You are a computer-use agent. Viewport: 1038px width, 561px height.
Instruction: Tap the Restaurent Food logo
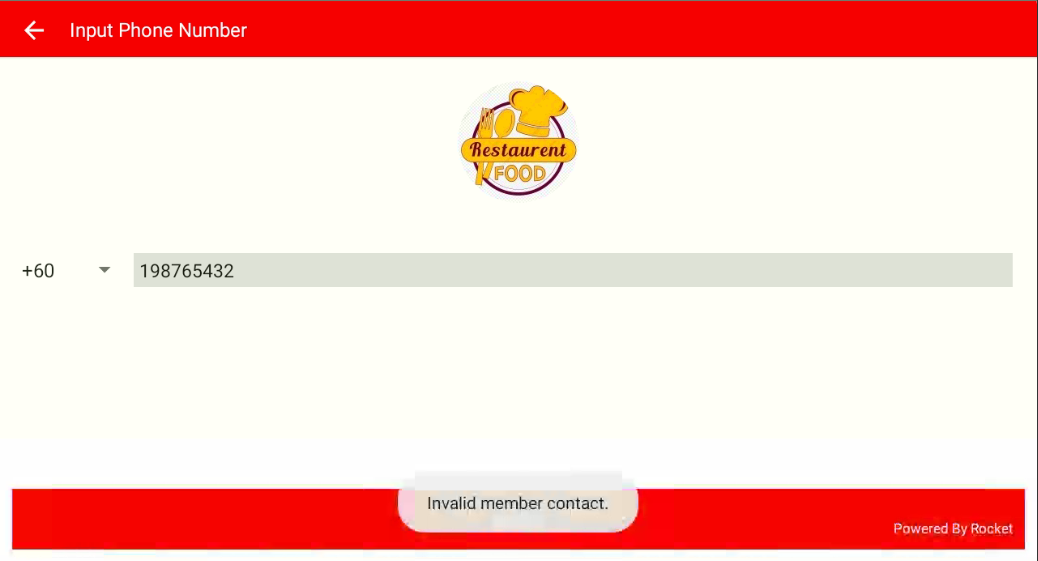[x=518, y=140]
